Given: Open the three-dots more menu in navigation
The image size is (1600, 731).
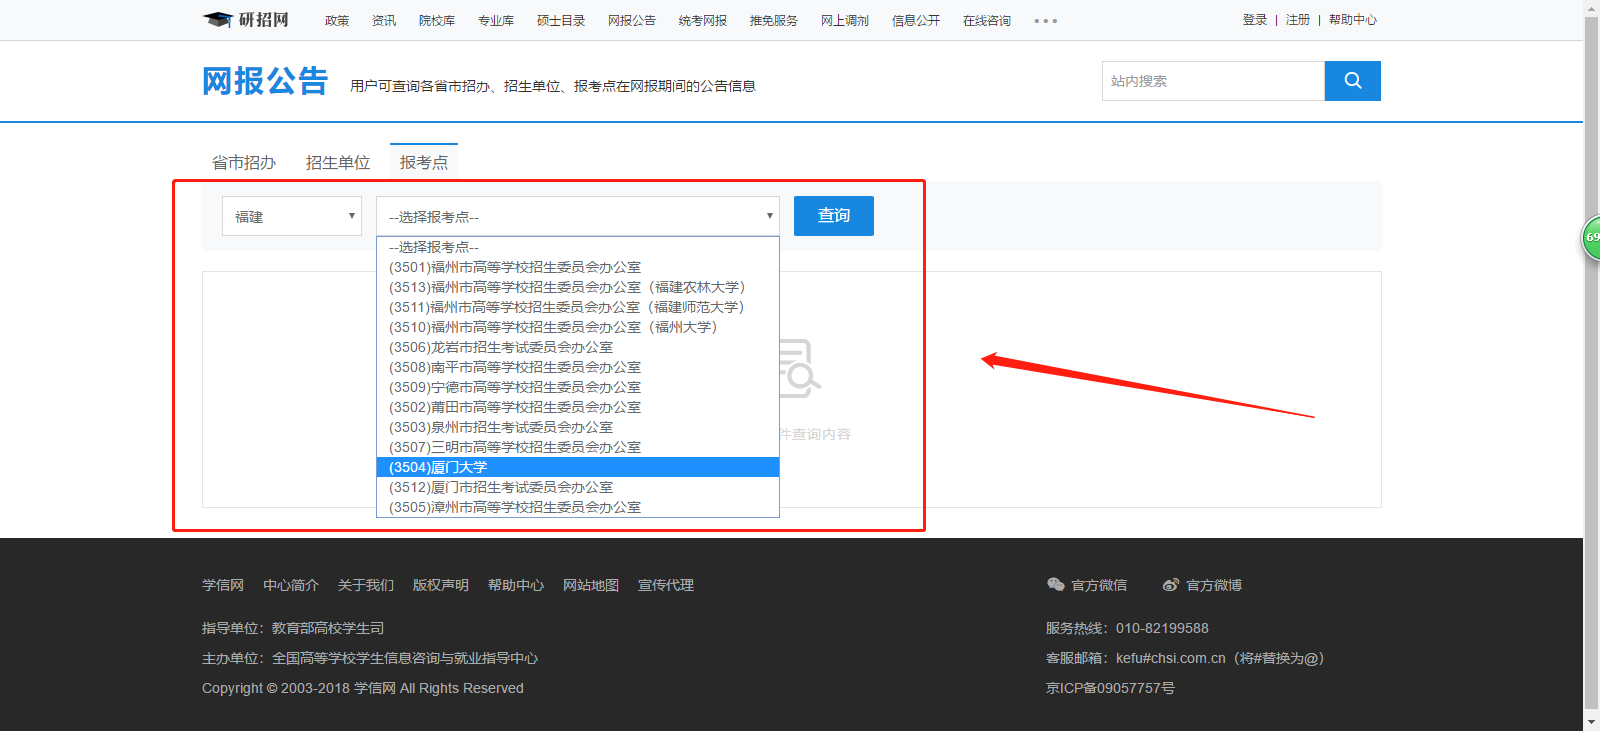Looking at the screenshot, I should (x=1046, y=21).
